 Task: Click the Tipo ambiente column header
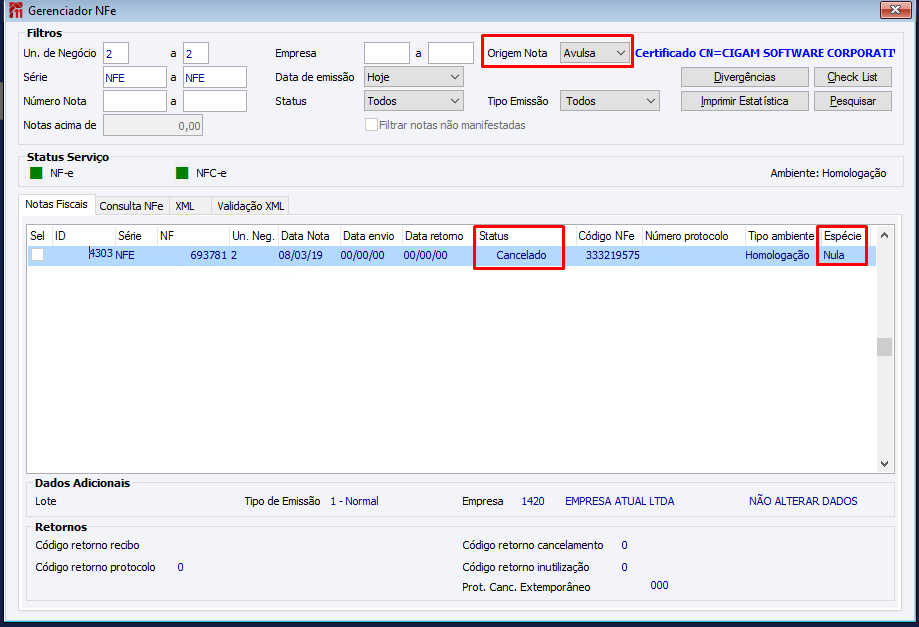tap(781, 236)
